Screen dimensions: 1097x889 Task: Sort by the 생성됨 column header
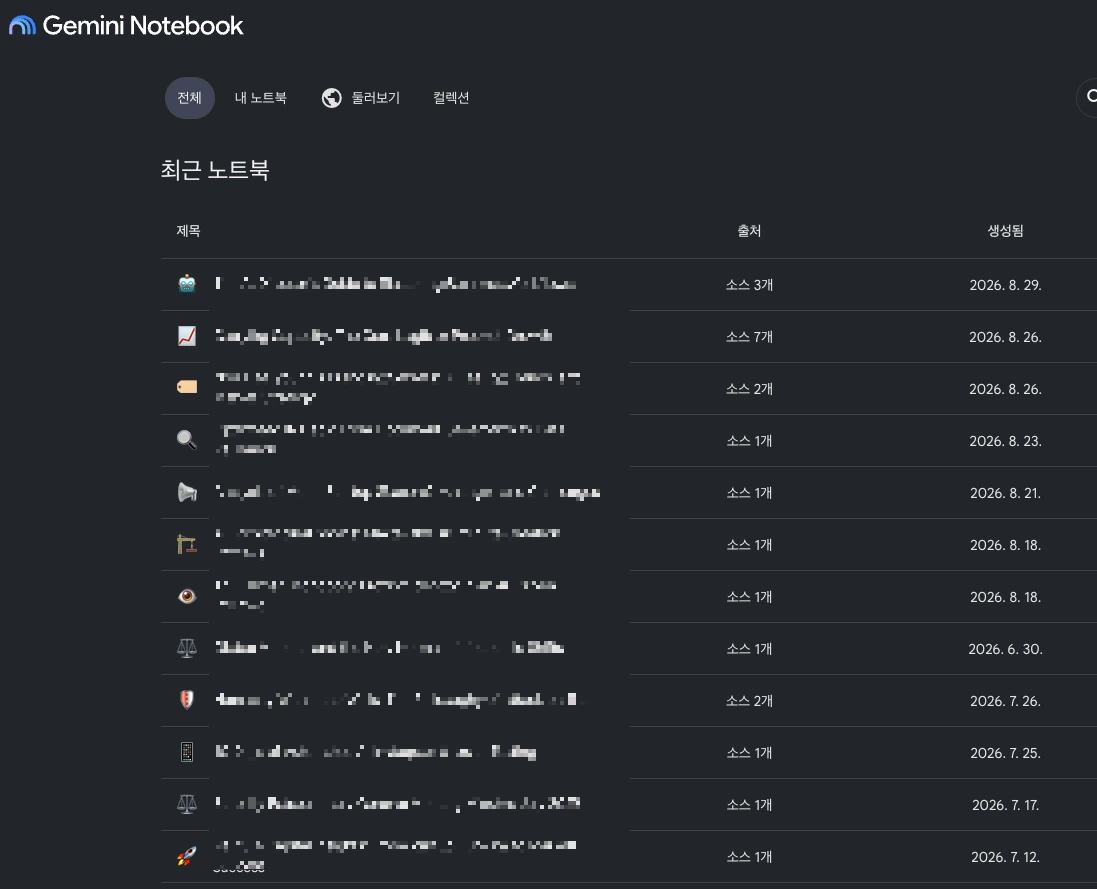coord(1005,231)
